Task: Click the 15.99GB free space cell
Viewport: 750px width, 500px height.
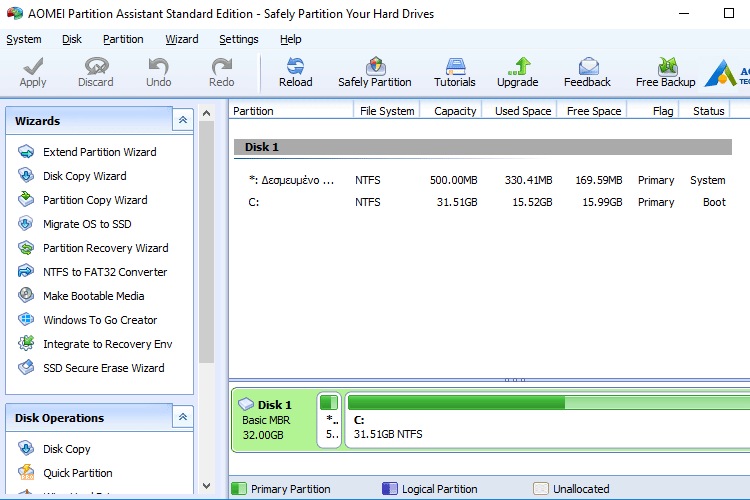Action: click(x=602, y=202)
